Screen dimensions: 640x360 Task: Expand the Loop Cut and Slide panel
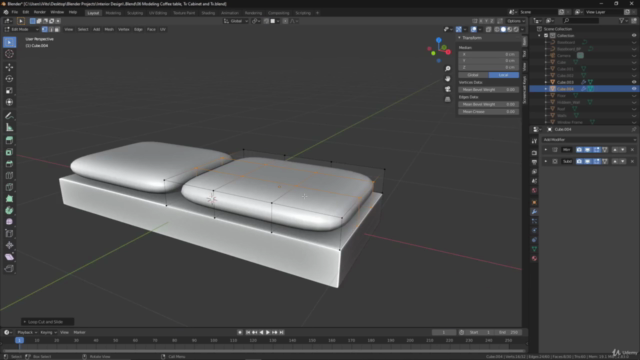tap(48, 322)
